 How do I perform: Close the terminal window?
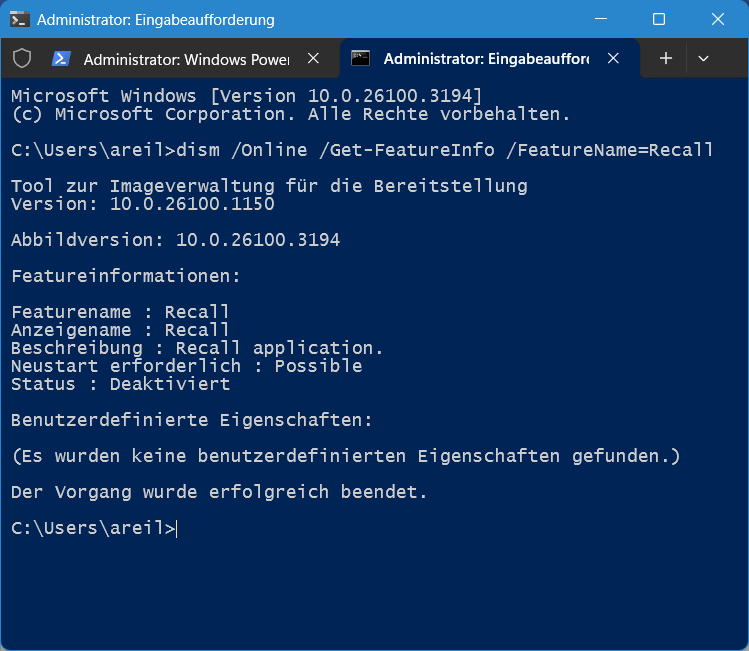[x=717, y=19]
